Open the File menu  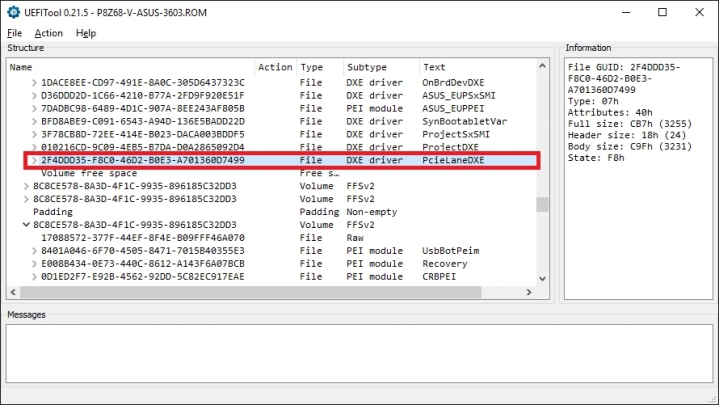pos(14,33)
